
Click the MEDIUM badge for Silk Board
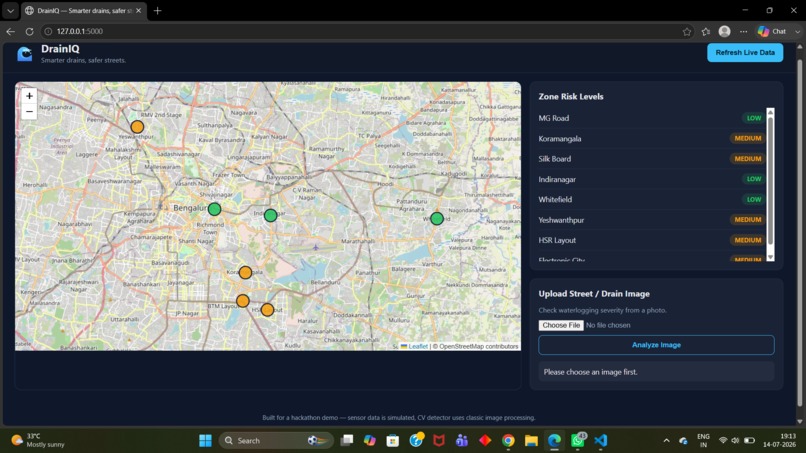[747, 159]
